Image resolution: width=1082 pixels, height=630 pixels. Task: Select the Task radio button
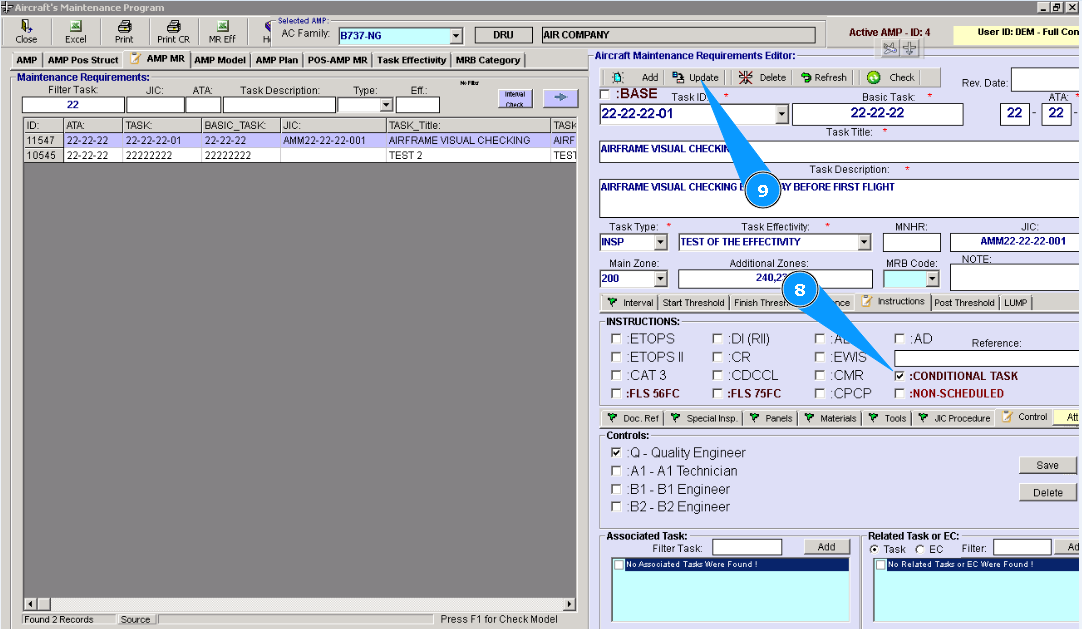pos(874,549)
